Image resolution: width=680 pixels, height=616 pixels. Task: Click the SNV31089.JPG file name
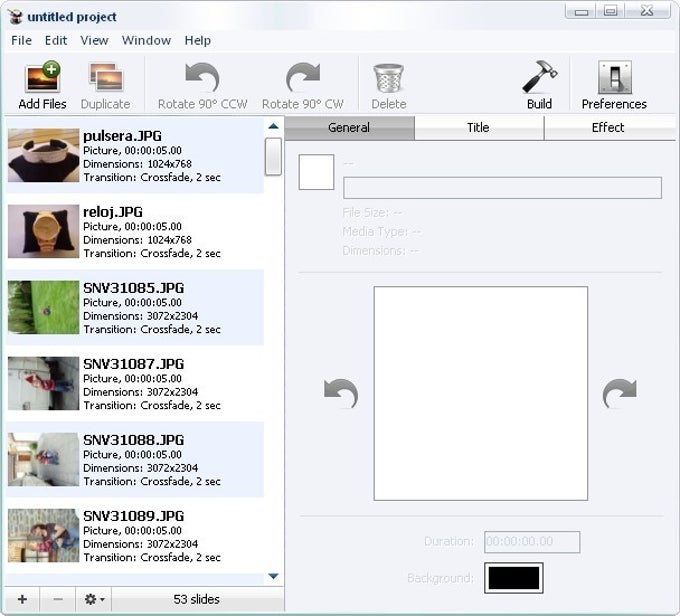tap(134, 516)
